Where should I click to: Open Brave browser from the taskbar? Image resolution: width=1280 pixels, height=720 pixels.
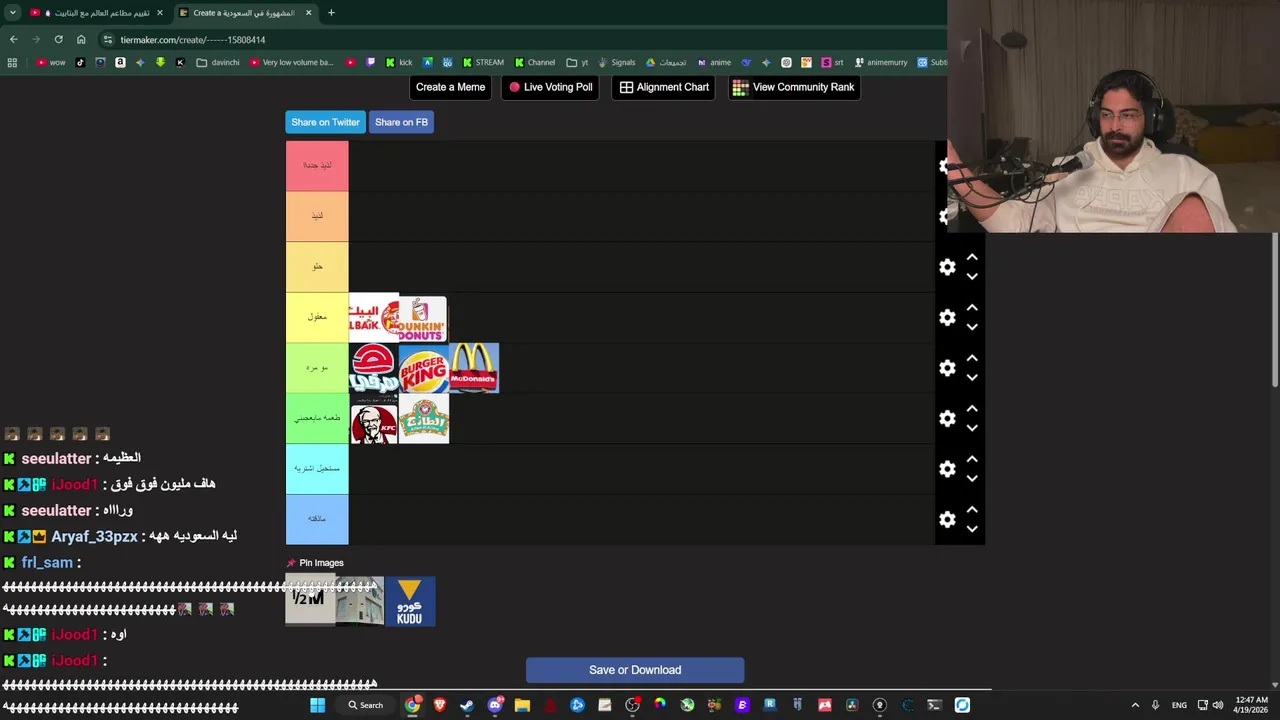click(440, 705)
